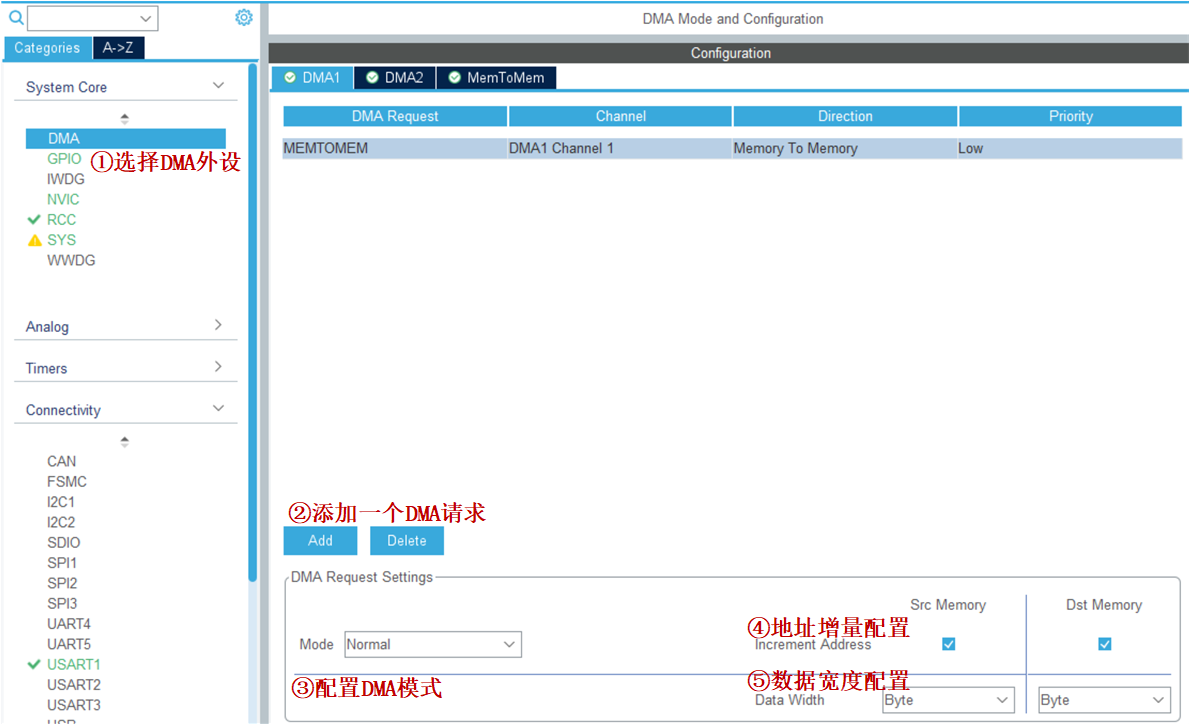The image size is (1190, 725).
Task: Open Src Memory Data Width dropdown
Action: click(x=948, y=700)
